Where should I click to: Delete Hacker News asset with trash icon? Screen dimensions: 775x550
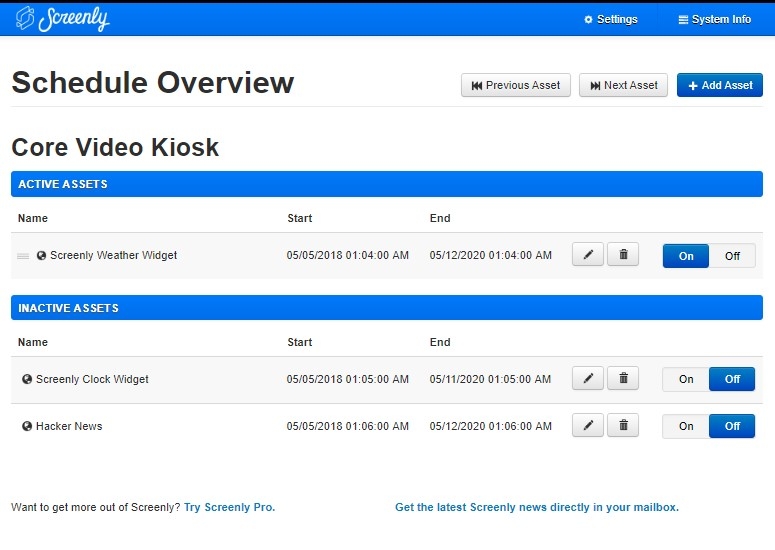(x=623, y=425)
